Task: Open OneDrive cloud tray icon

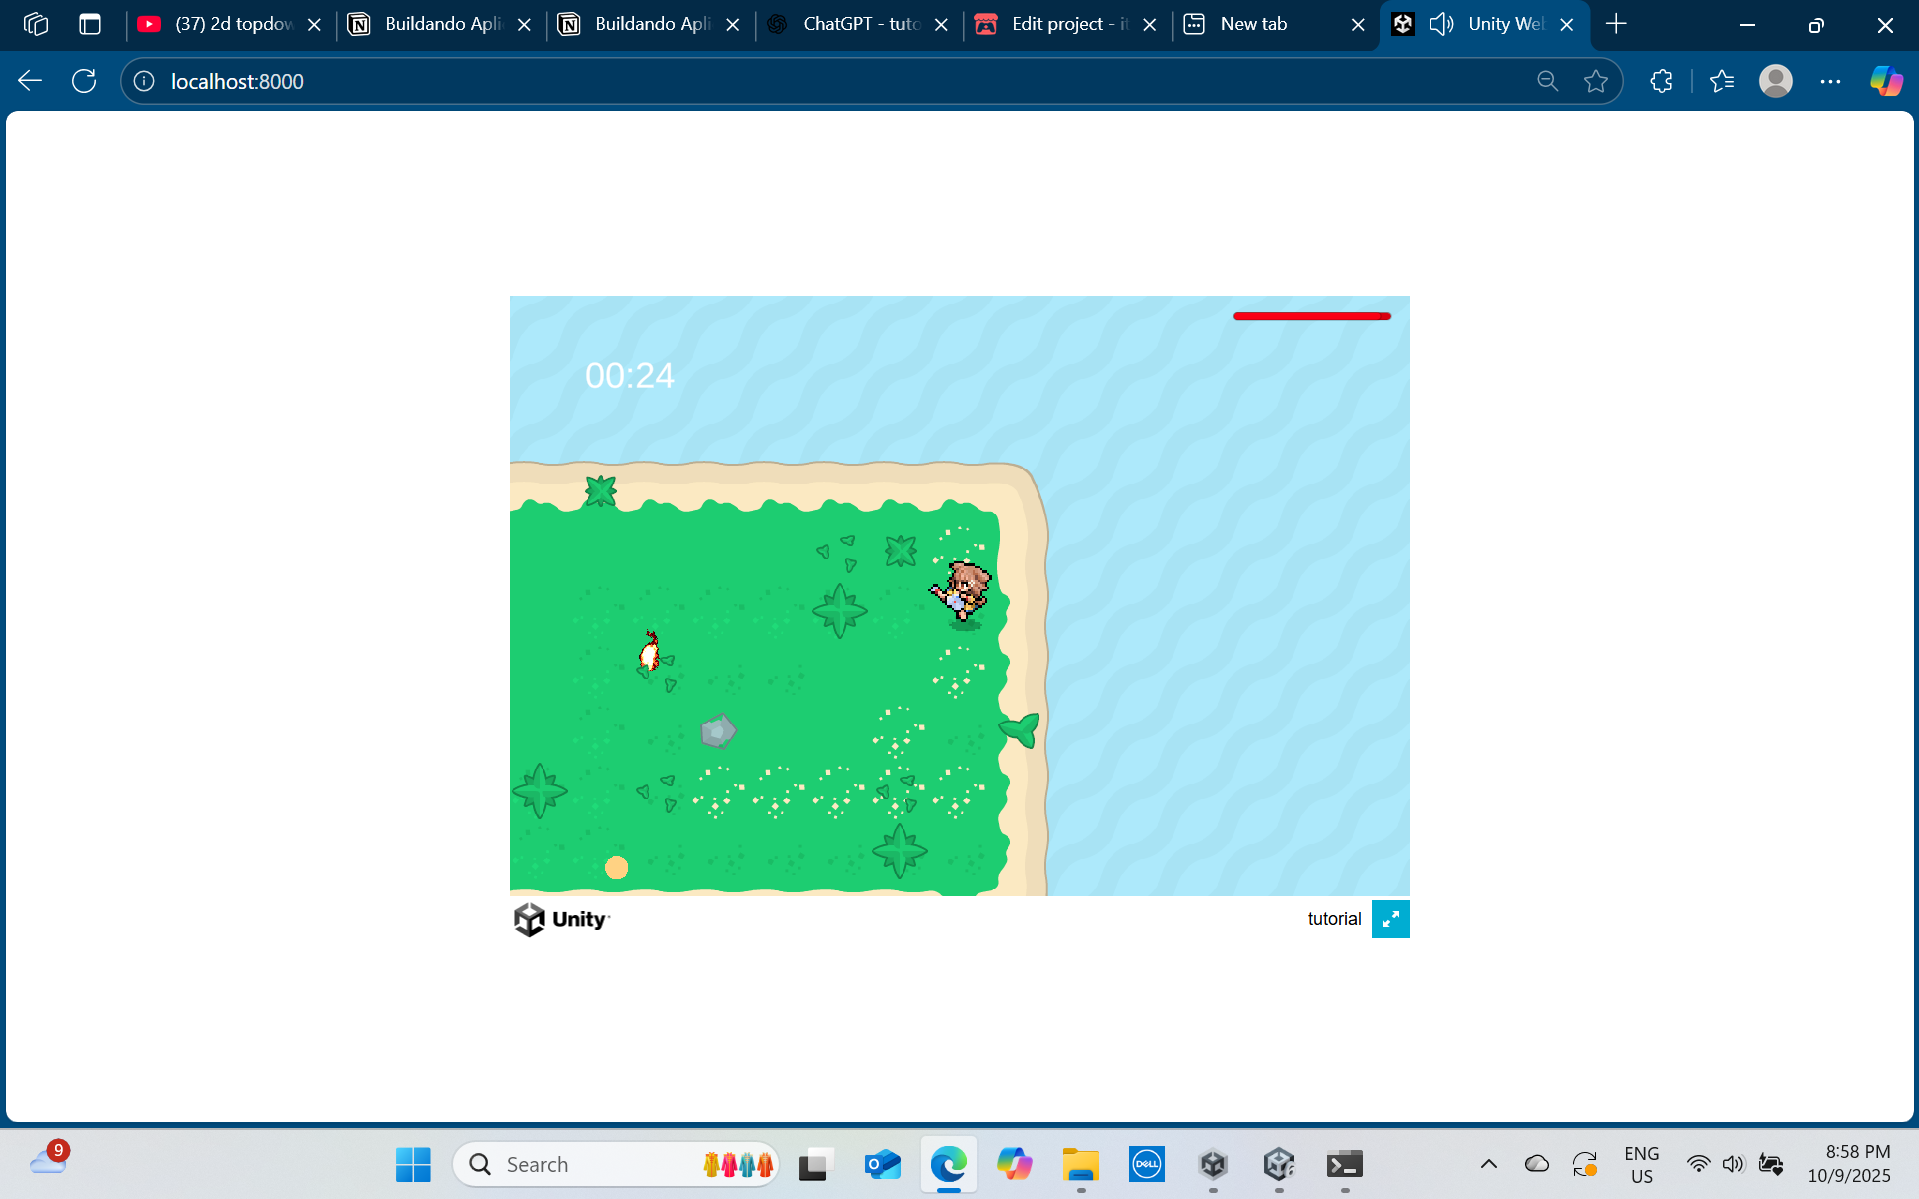Action: (x=1536, y=1164)
